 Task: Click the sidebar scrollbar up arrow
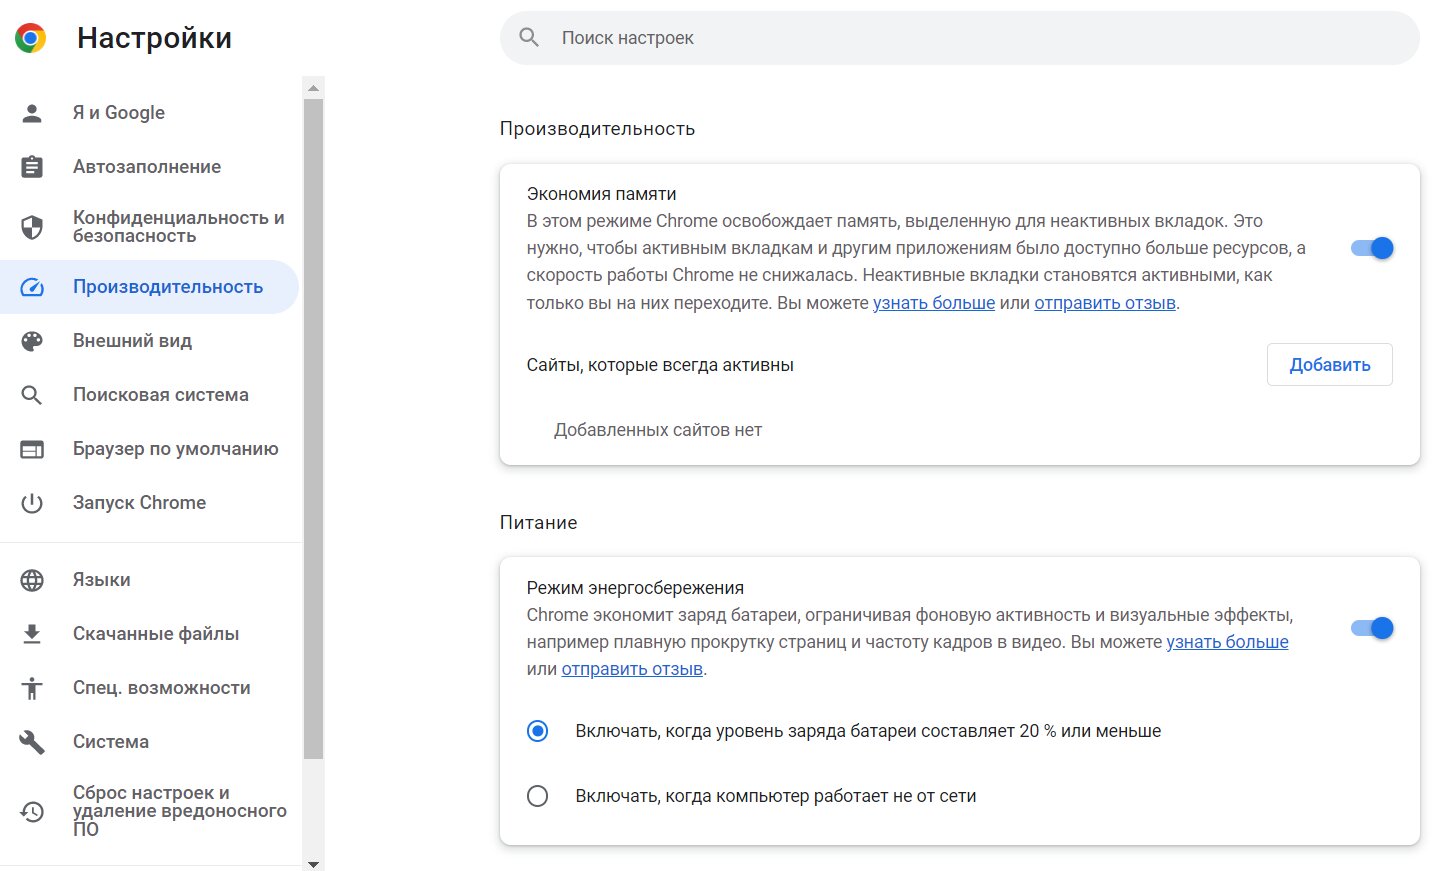(313, 88)
